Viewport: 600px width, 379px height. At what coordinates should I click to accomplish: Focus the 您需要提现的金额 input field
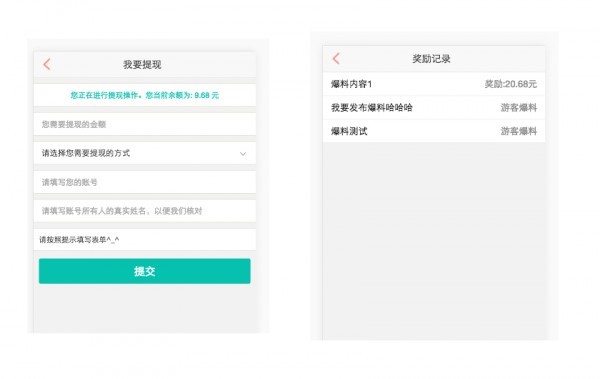(x=145, y=124)
